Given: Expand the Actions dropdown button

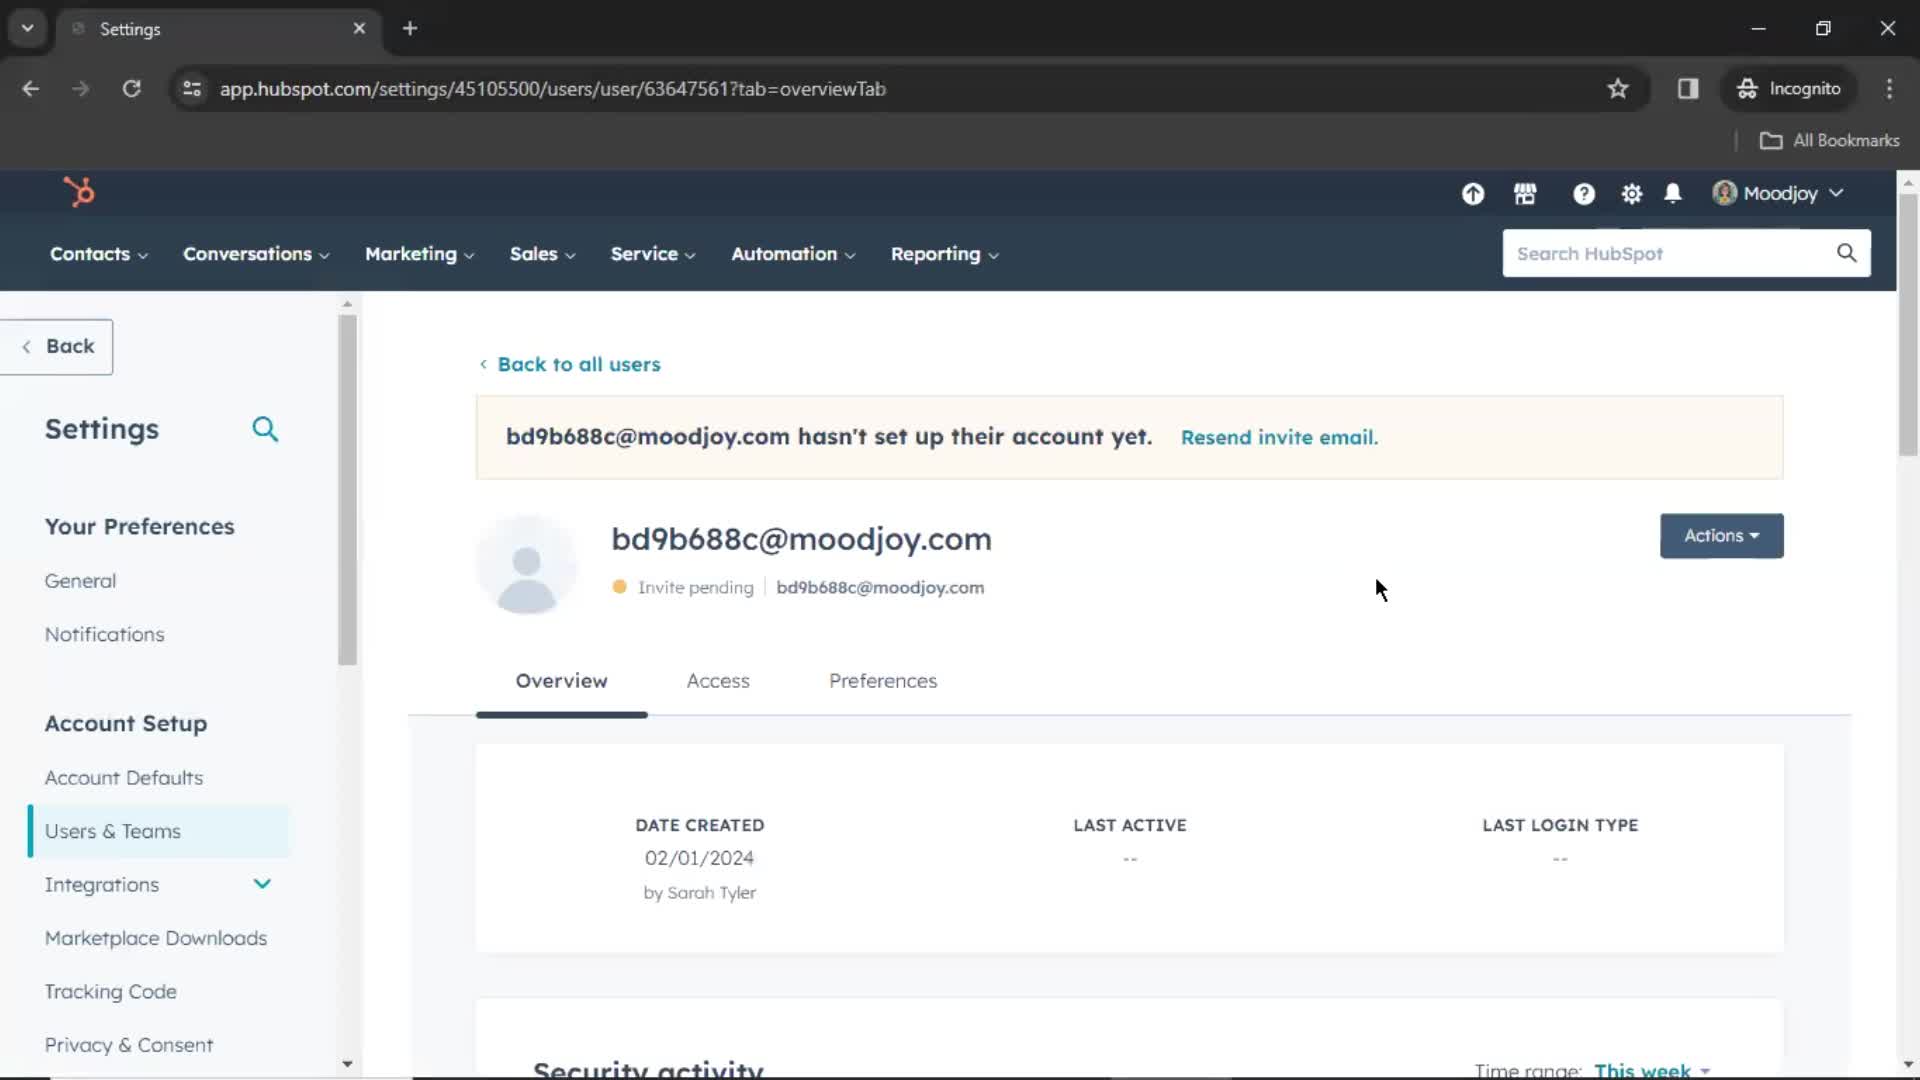Looking at the screenshot, I should point(1721,535).
